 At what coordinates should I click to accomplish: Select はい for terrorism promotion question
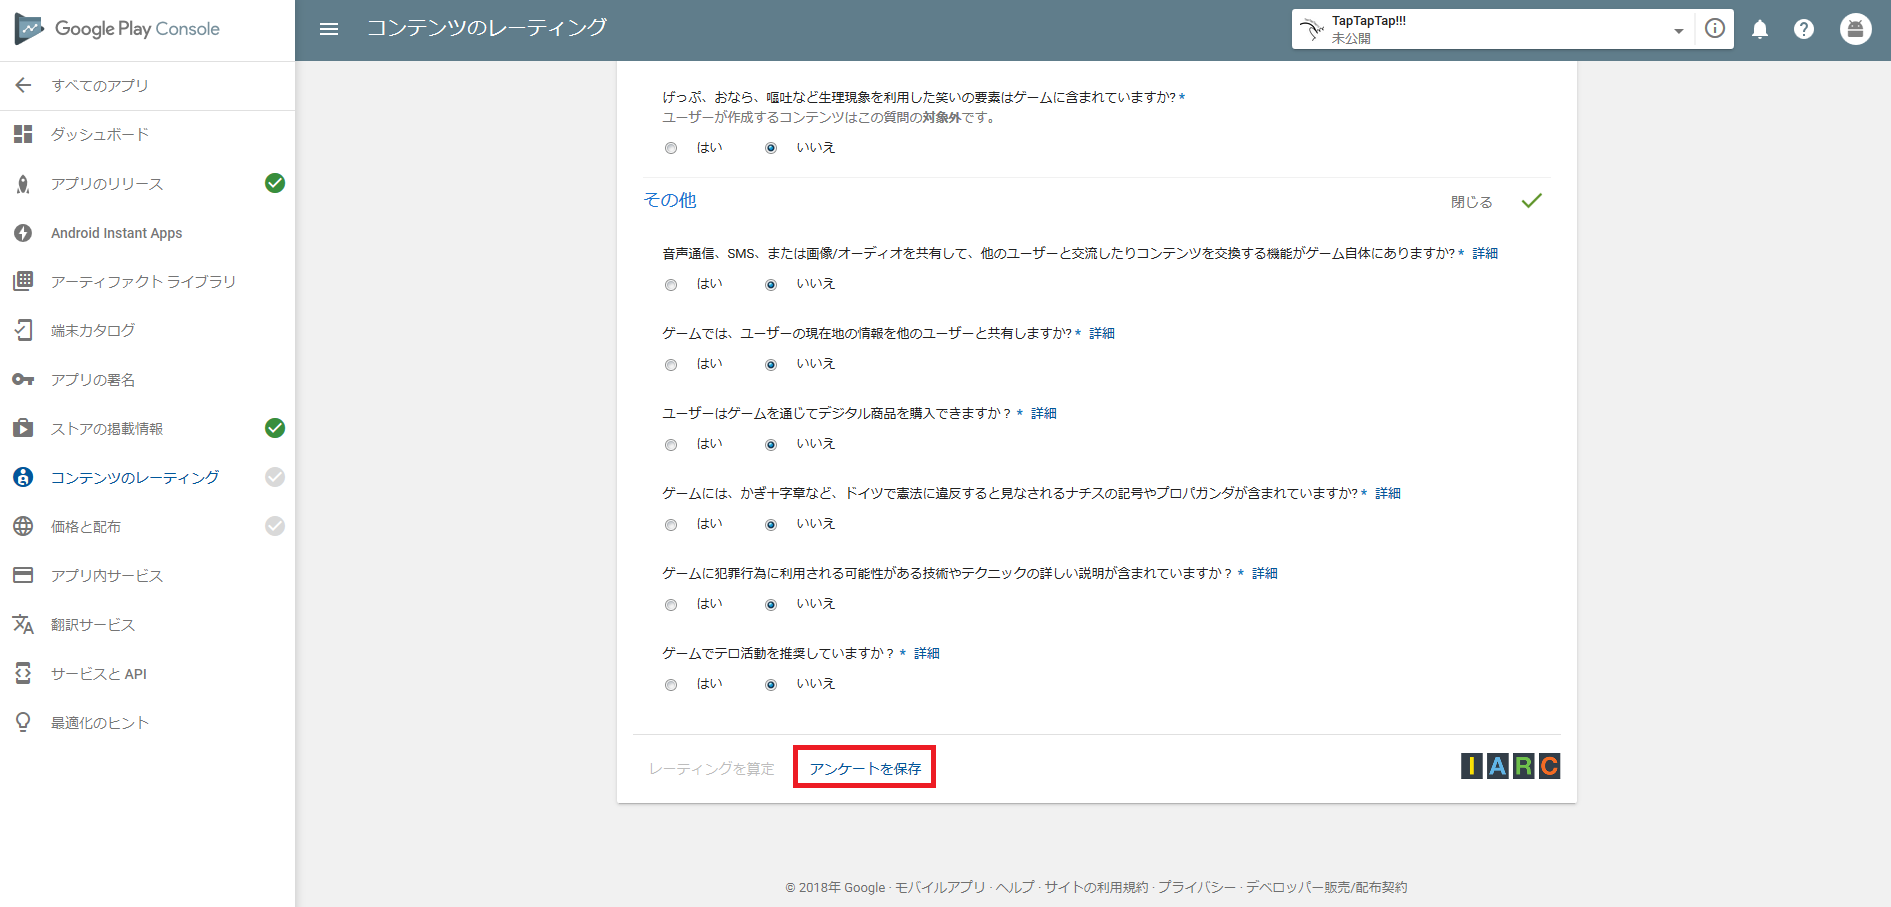[671, 685]
